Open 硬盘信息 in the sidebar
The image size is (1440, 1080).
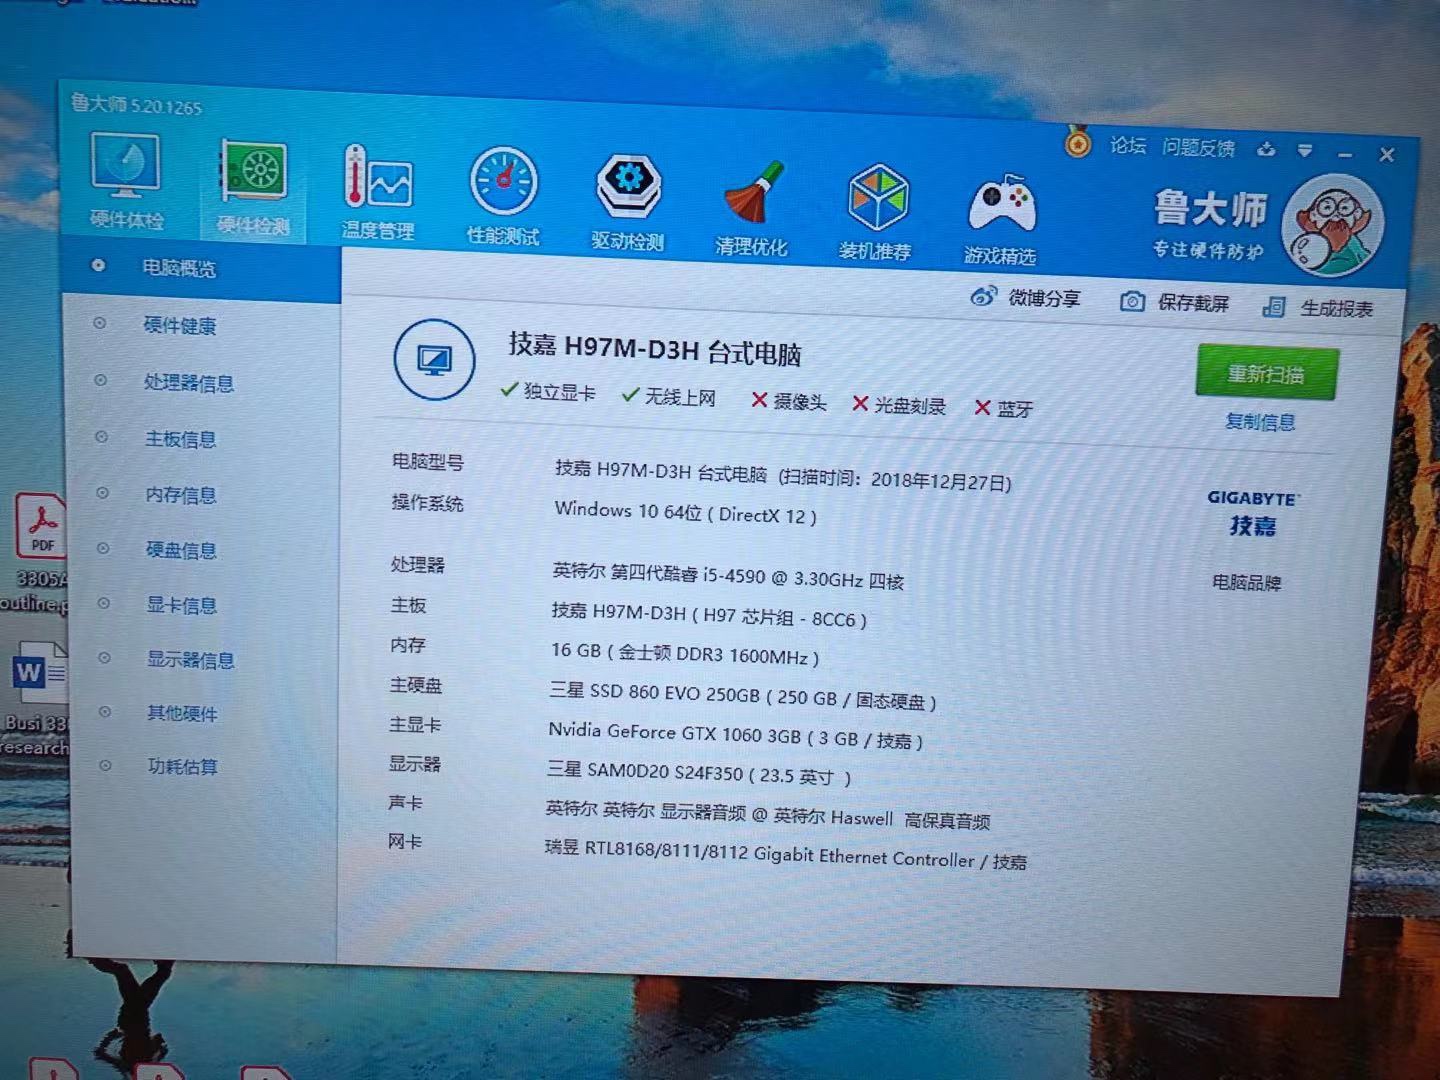click(181, 550)
